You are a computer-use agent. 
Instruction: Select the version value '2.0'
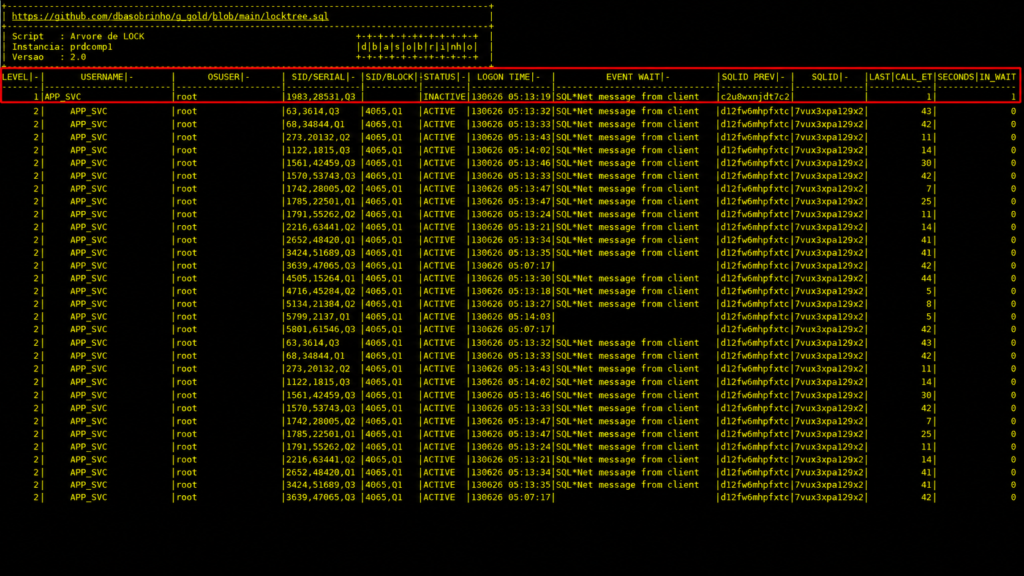tap(78, 57)
